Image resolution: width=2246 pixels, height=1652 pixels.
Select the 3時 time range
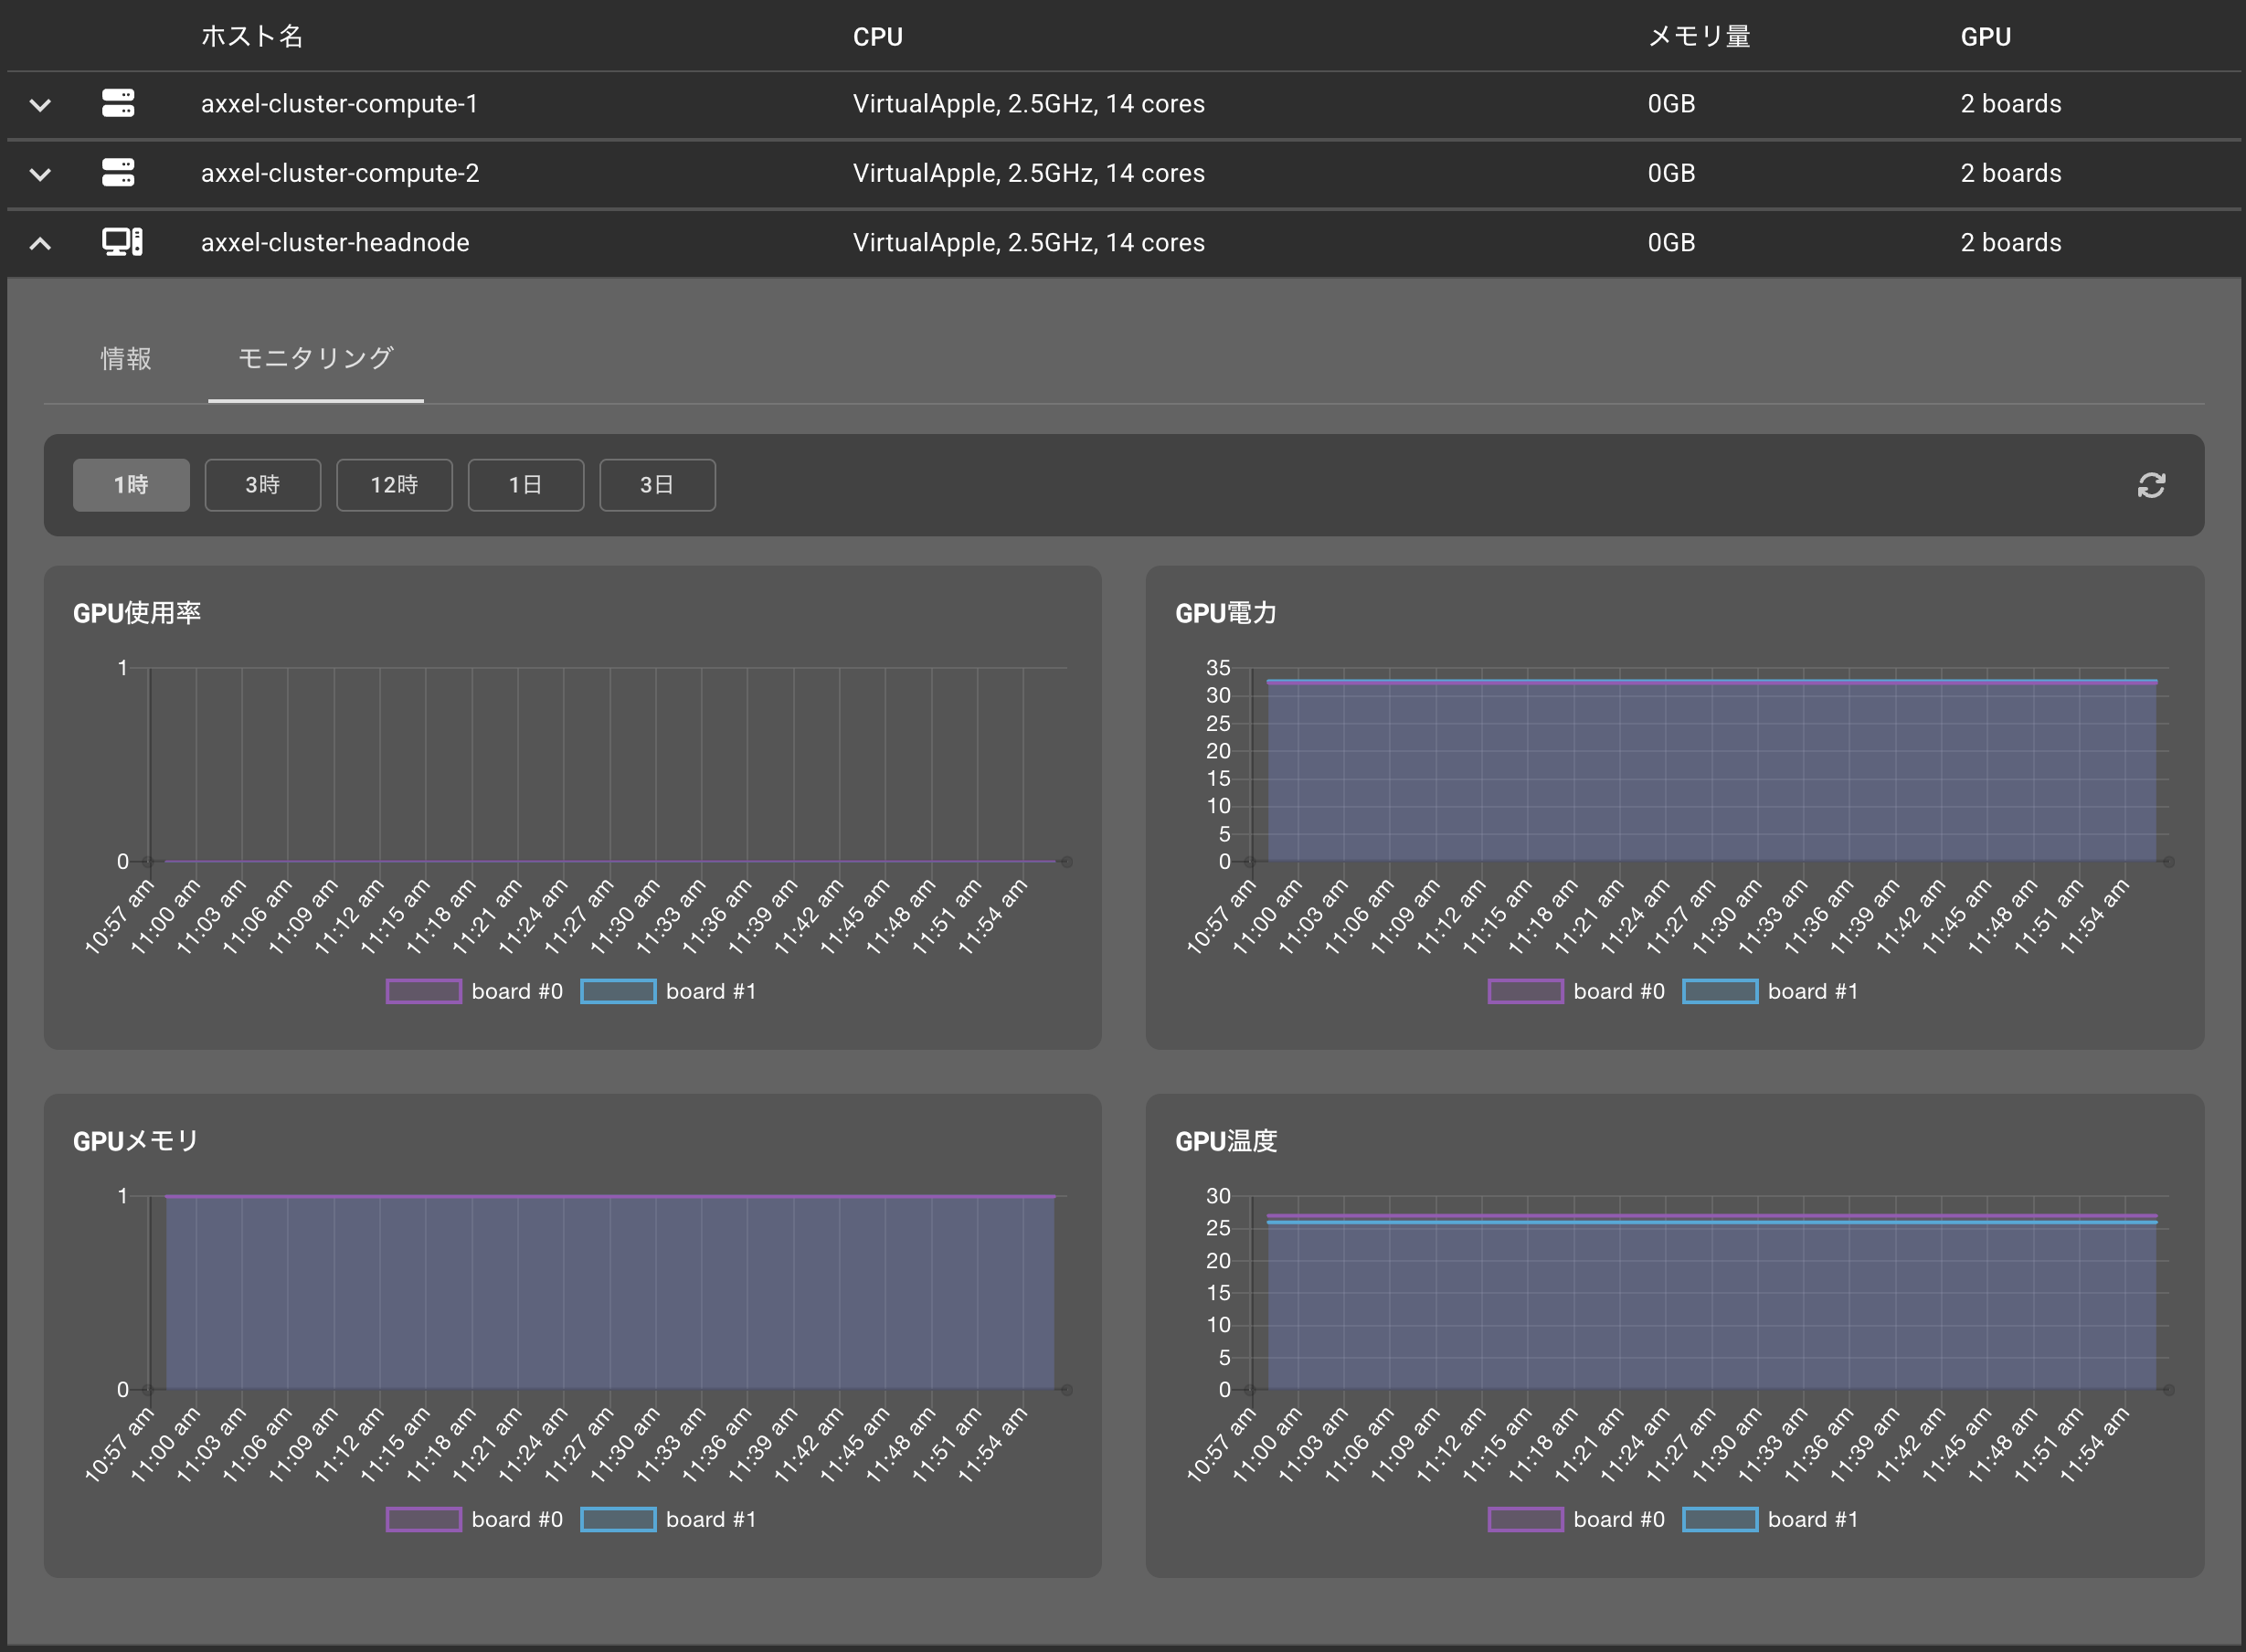point(263,485)
